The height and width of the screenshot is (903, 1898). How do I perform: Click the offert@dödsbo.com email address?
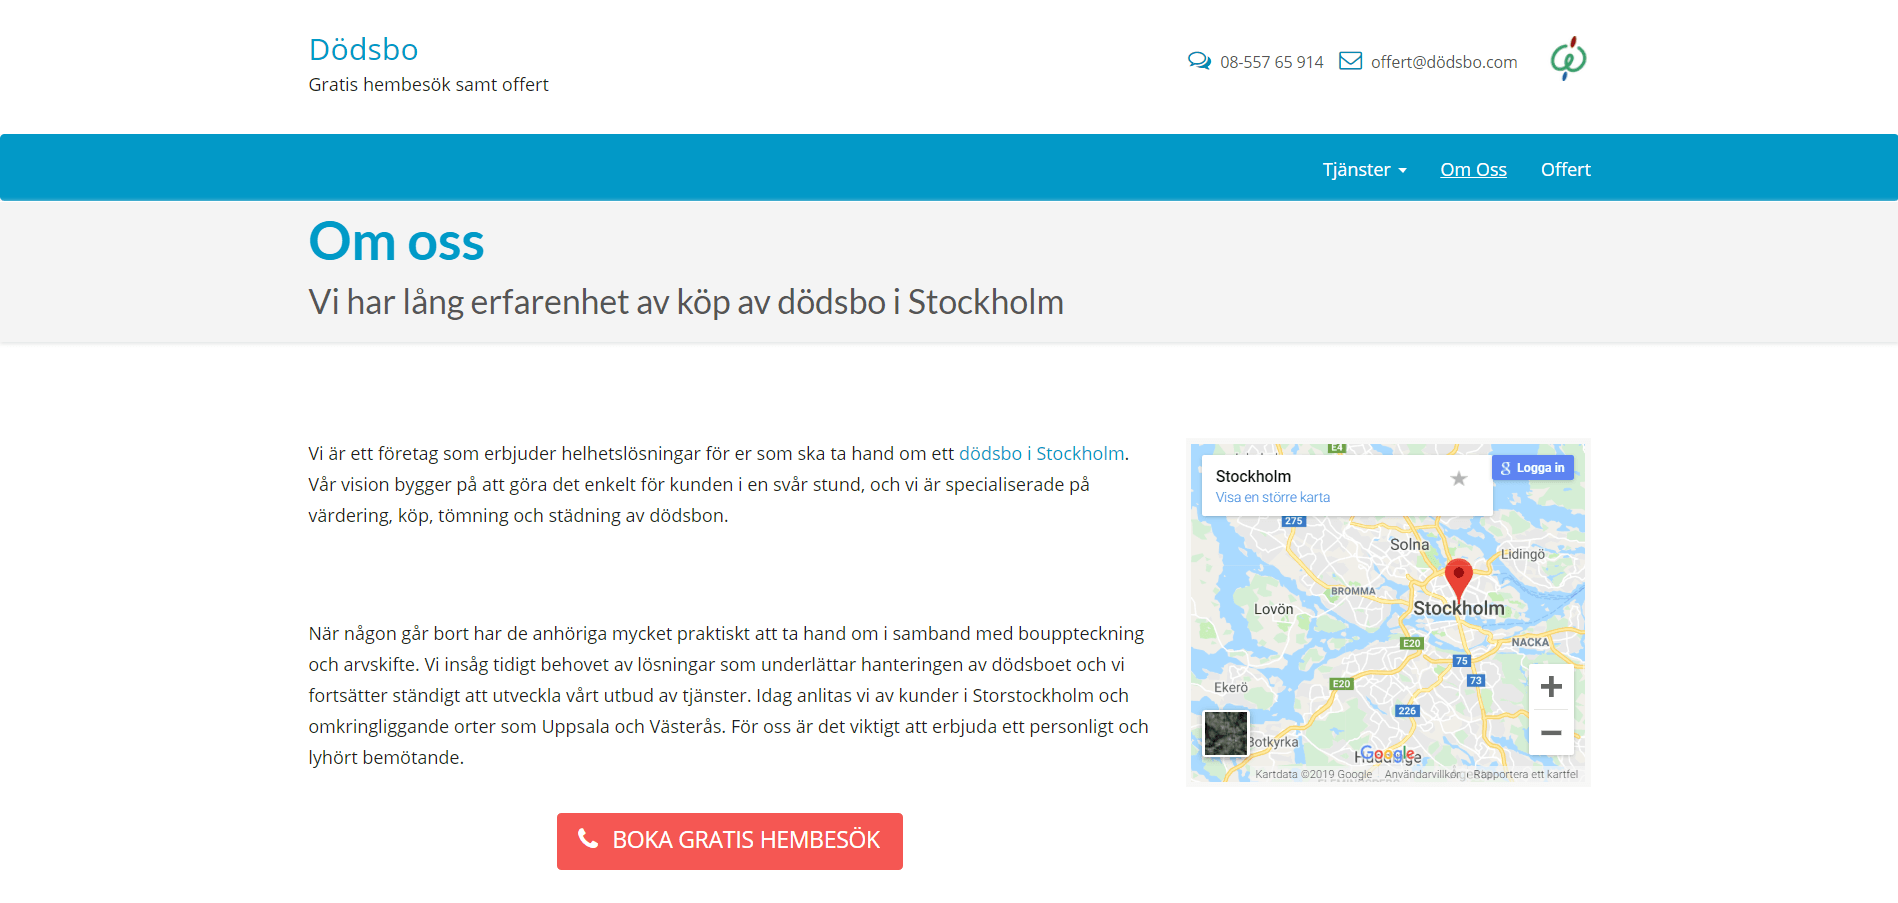(1443, 62)
